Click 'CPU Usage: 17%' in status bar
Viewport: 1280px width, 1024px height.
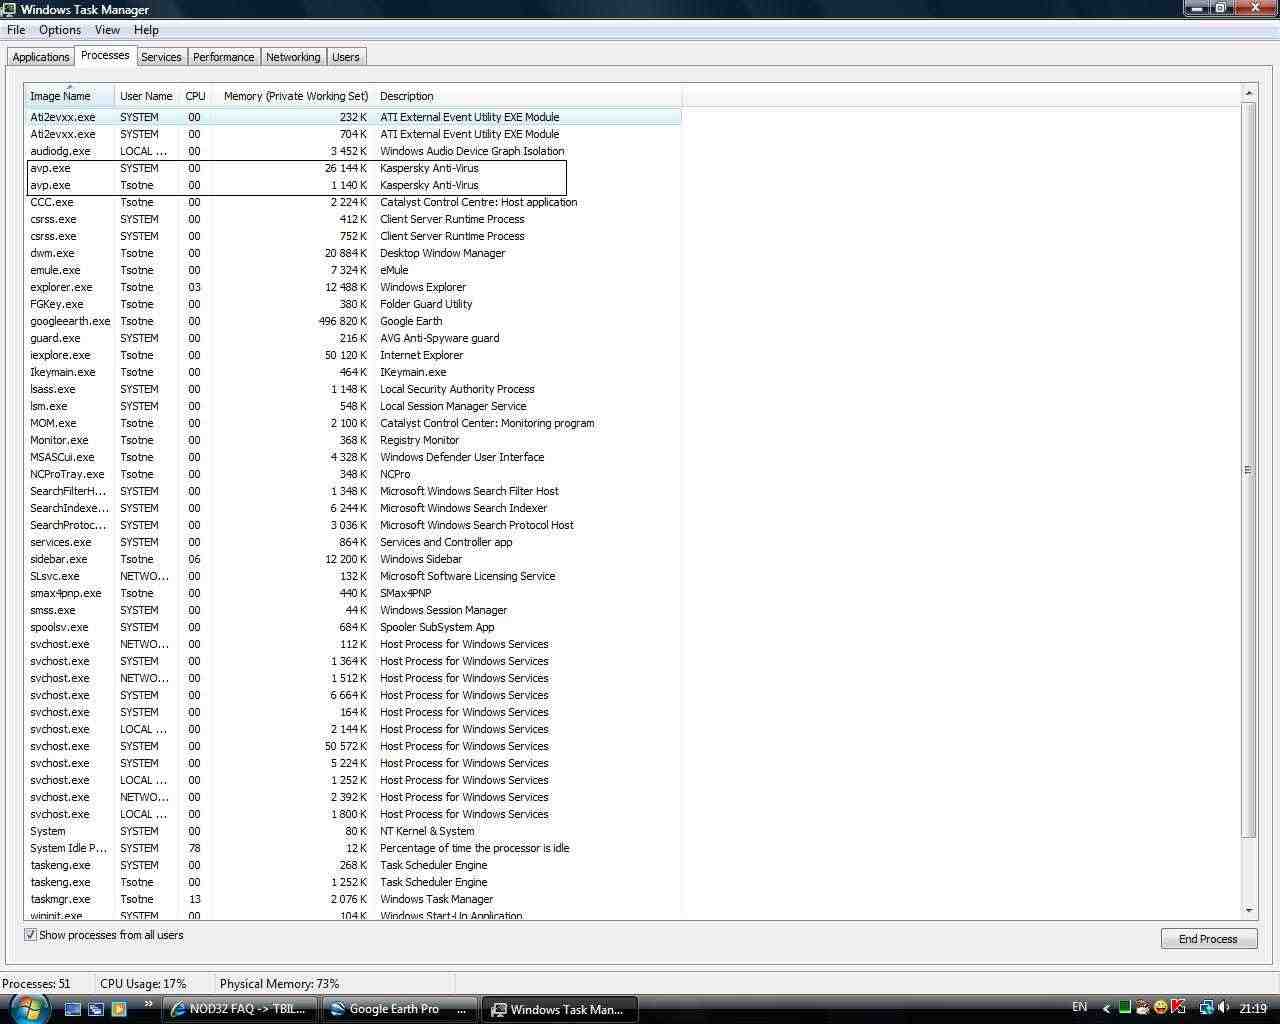tap(143, 984)
